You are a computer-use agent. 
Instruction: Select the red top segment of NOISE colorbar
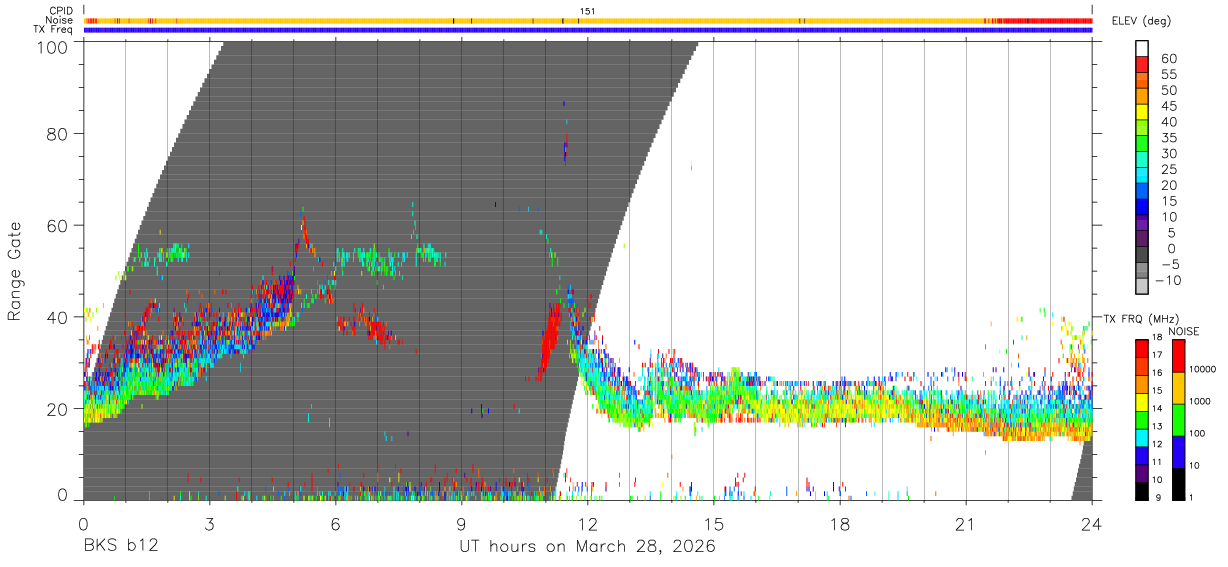[x=1177, y=355]
